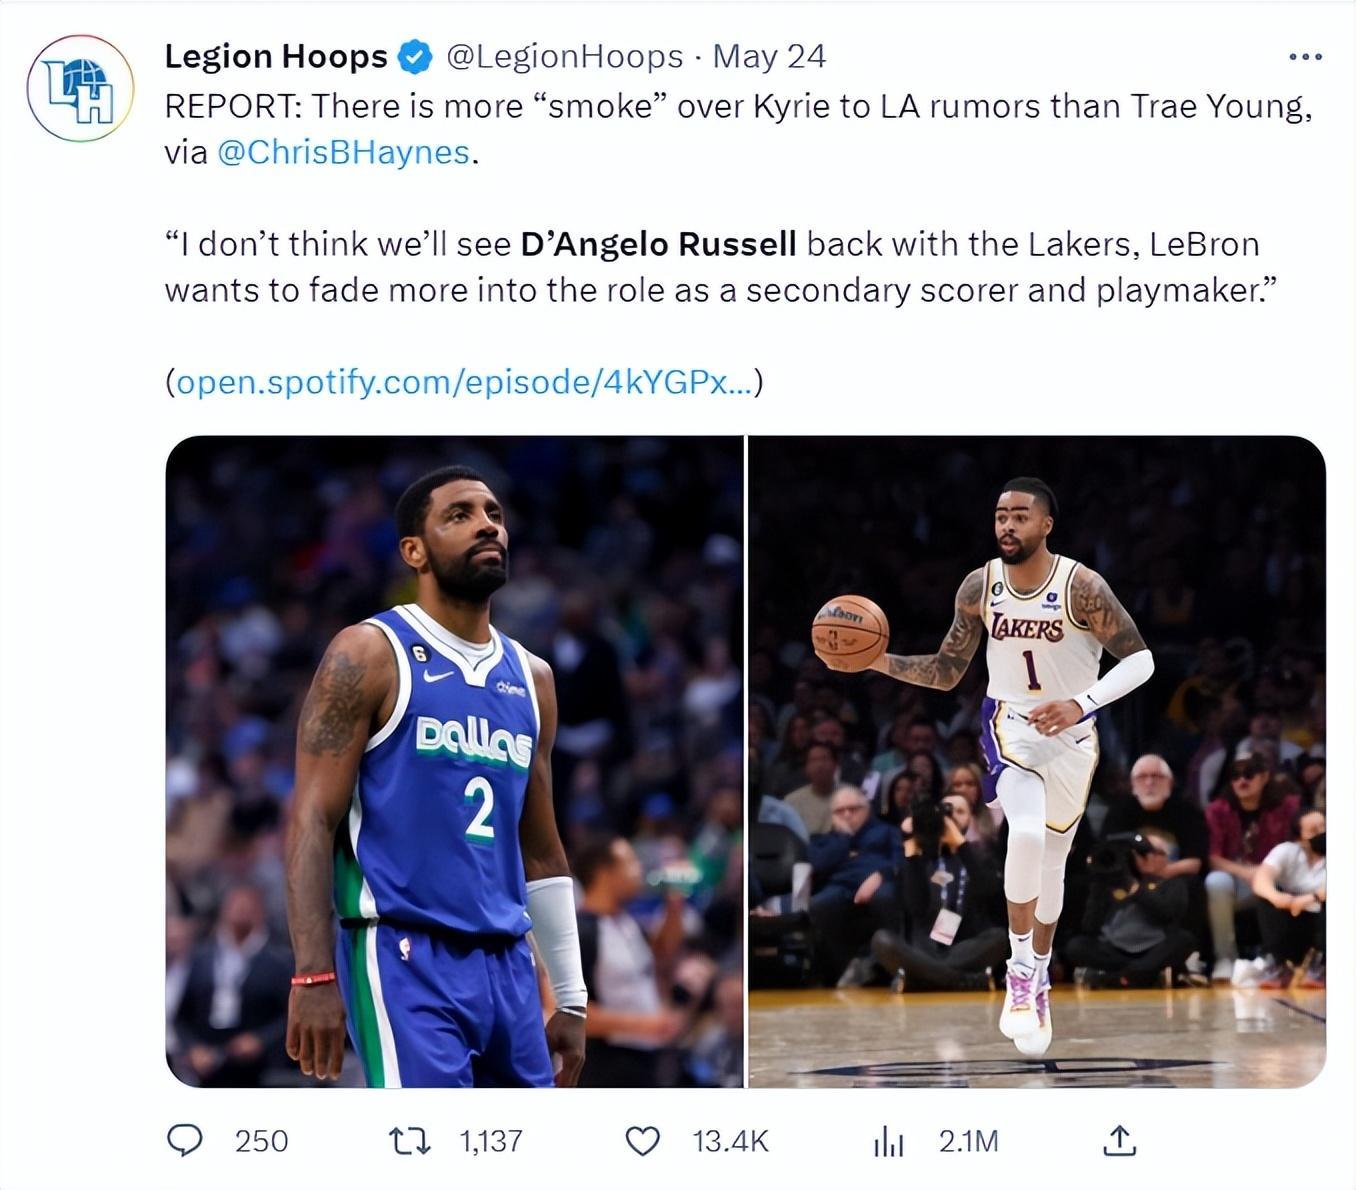Click the 250 replies count
Viewport: 1356px width, 1190px height.
tap(261, 1141)
